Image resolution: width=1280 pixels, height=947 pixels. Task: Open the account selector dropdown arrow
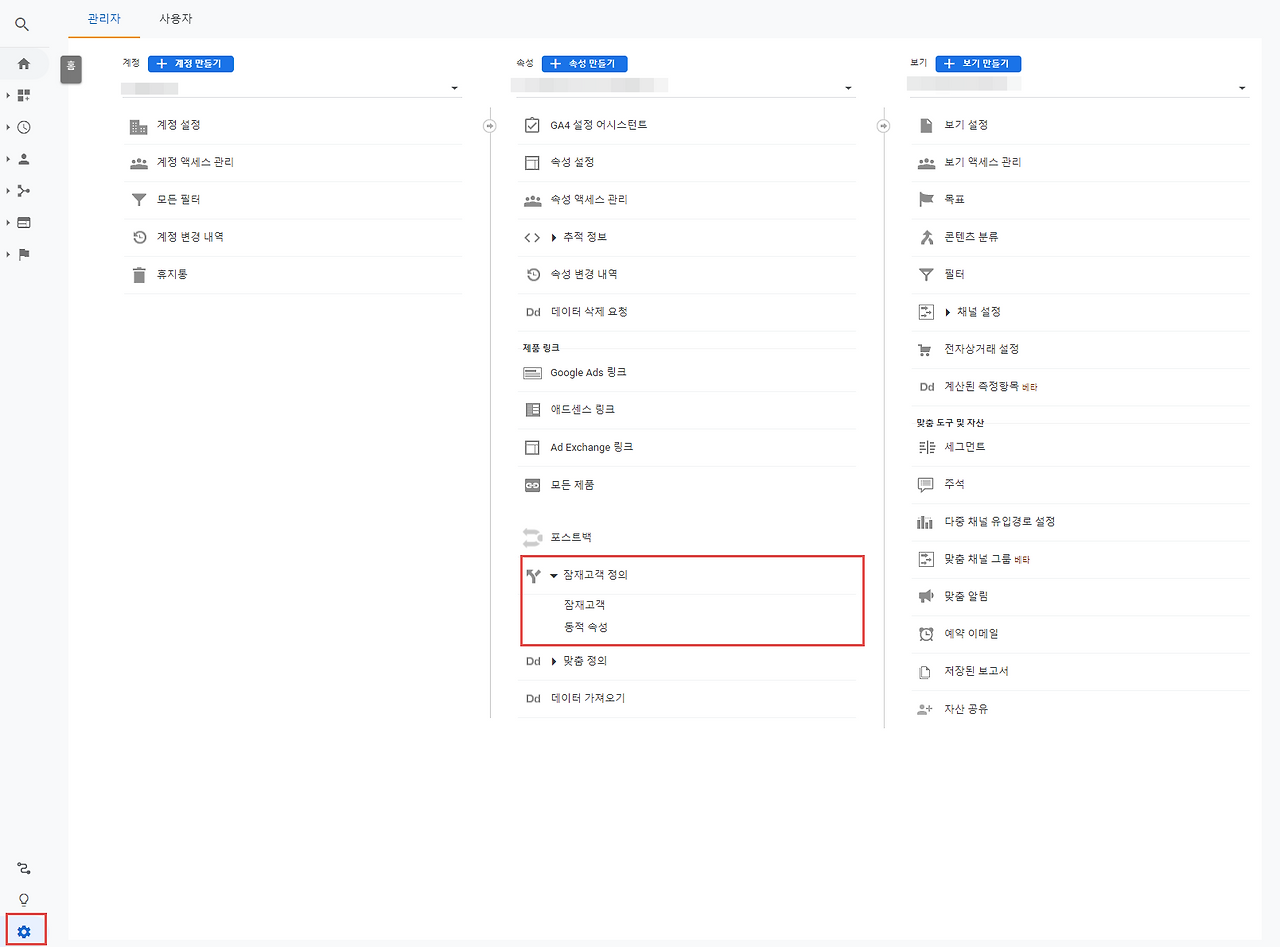click(455, 89)
